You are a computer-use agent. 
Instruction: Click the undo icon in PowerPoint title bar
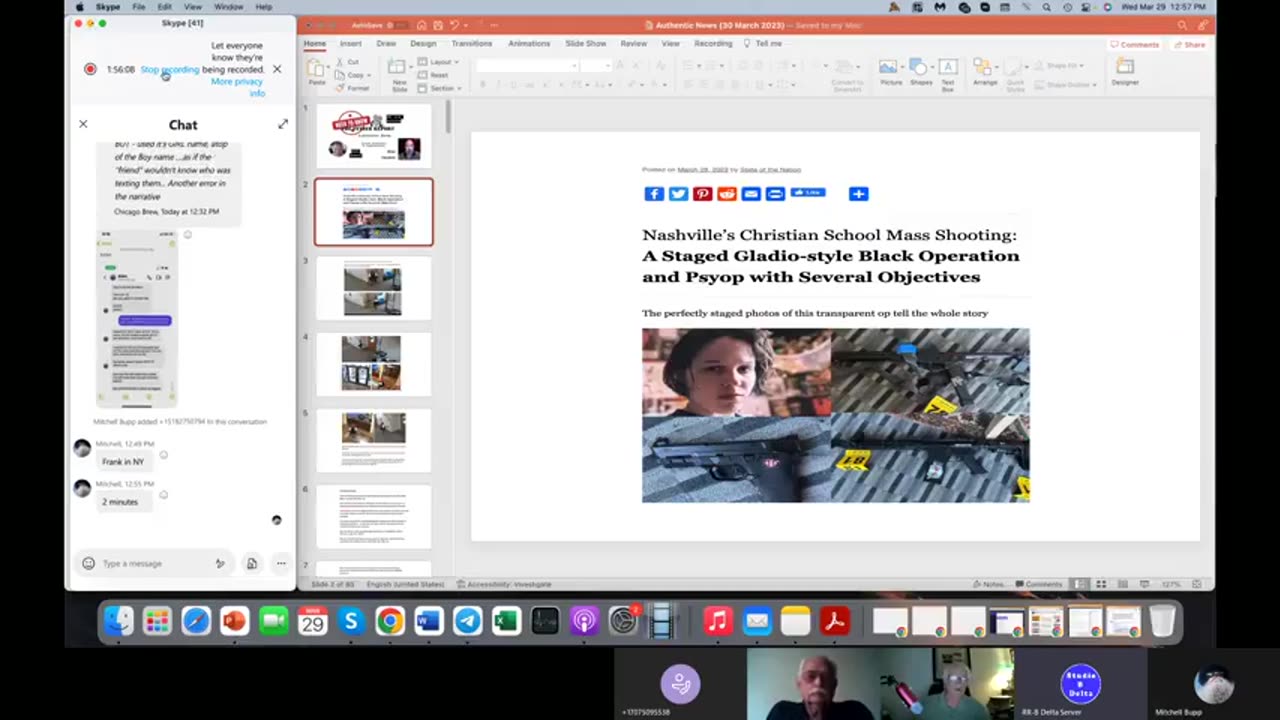pos(456,25)
